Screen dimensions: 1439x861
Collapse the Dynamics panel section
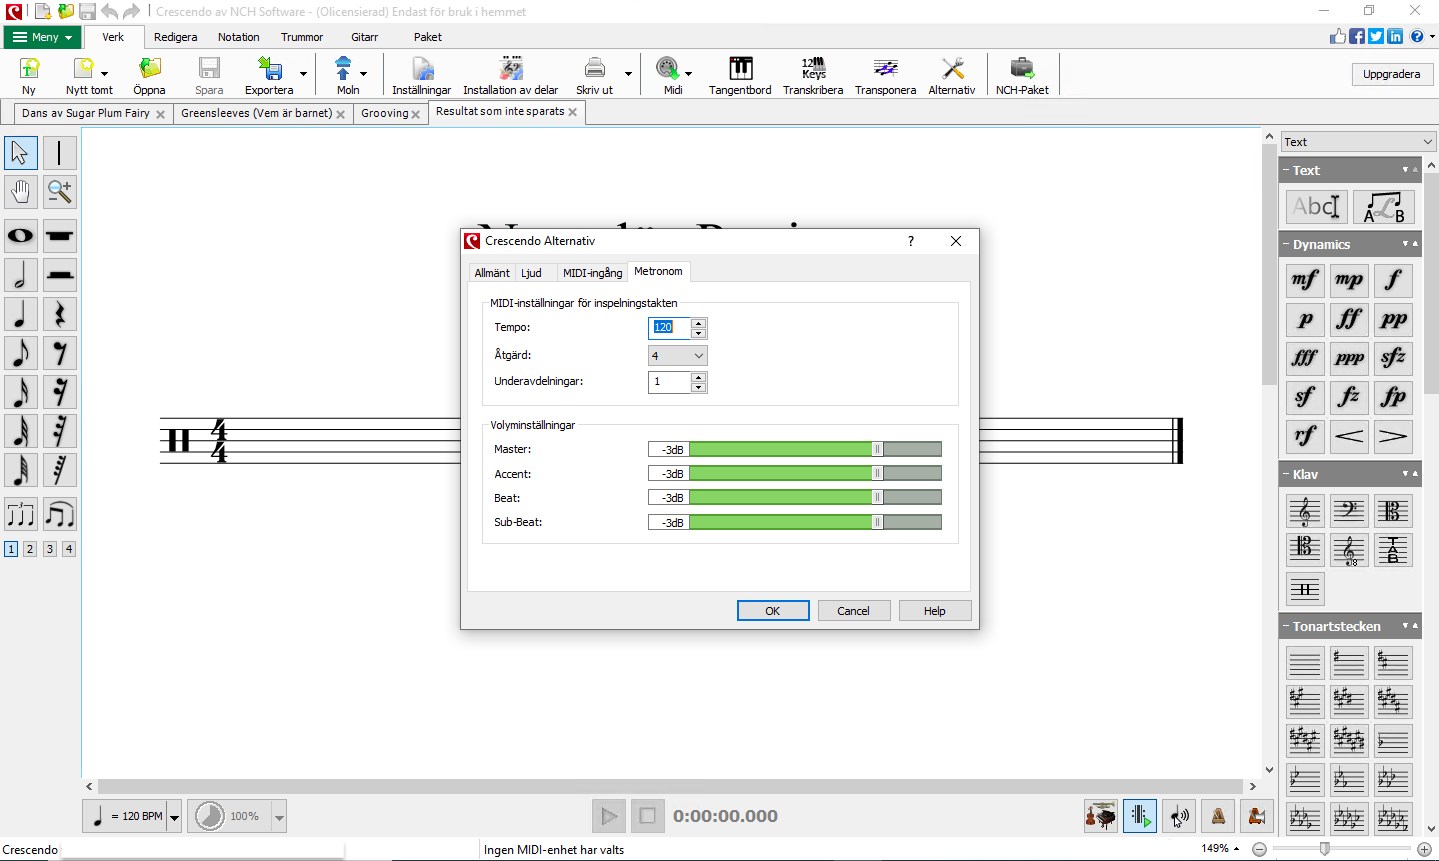1287,245
